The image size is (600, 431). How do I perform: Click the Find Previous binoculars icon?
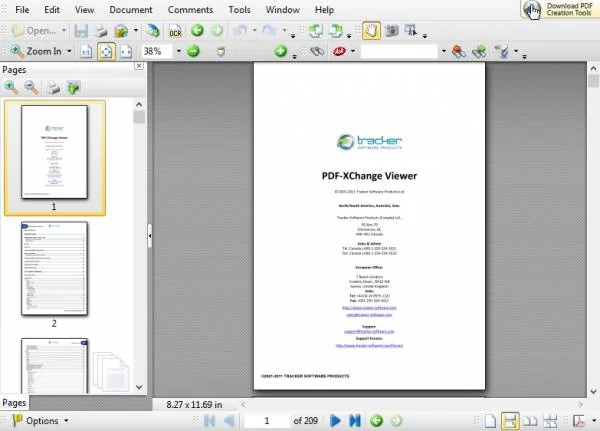[x=458, y=51]
